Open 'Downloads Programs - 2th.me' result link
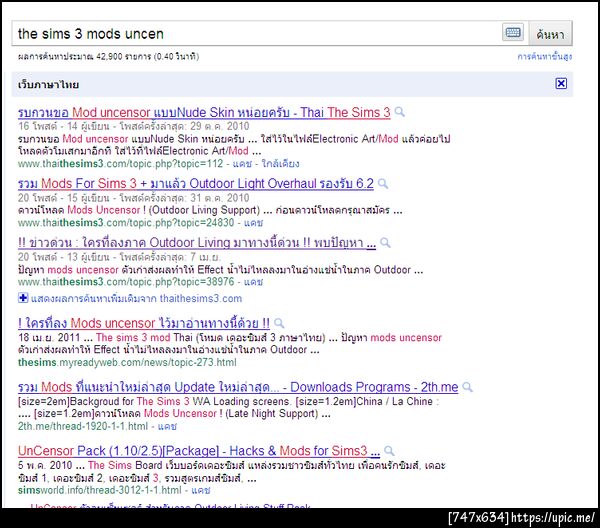Image resolution: width=600 pixels, height=528 pixels. tap(238, 387)
